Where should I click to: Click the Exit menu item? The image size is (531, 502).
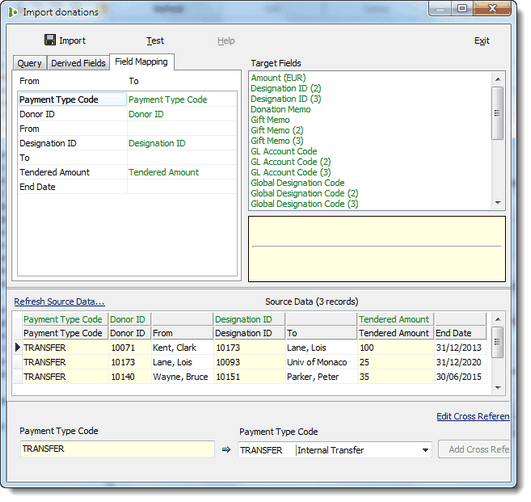coord(482,41)
